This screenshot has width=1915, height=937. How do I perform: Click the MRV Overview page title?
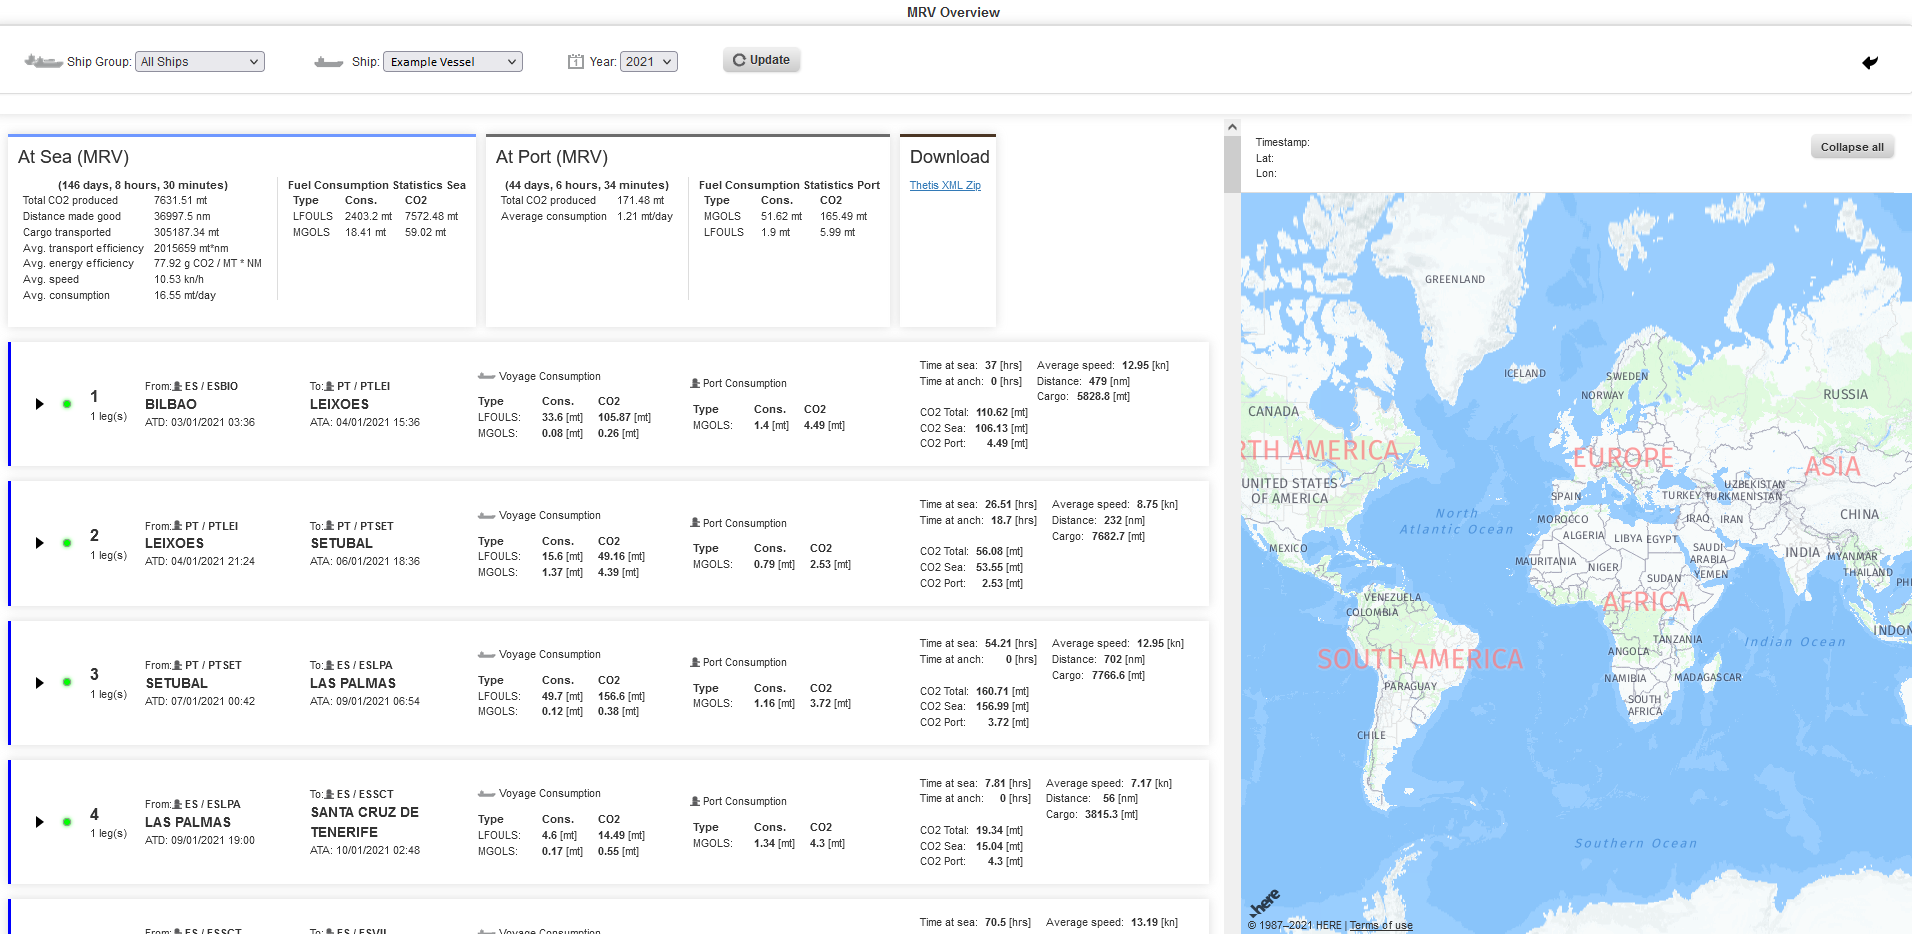[953, 12]
